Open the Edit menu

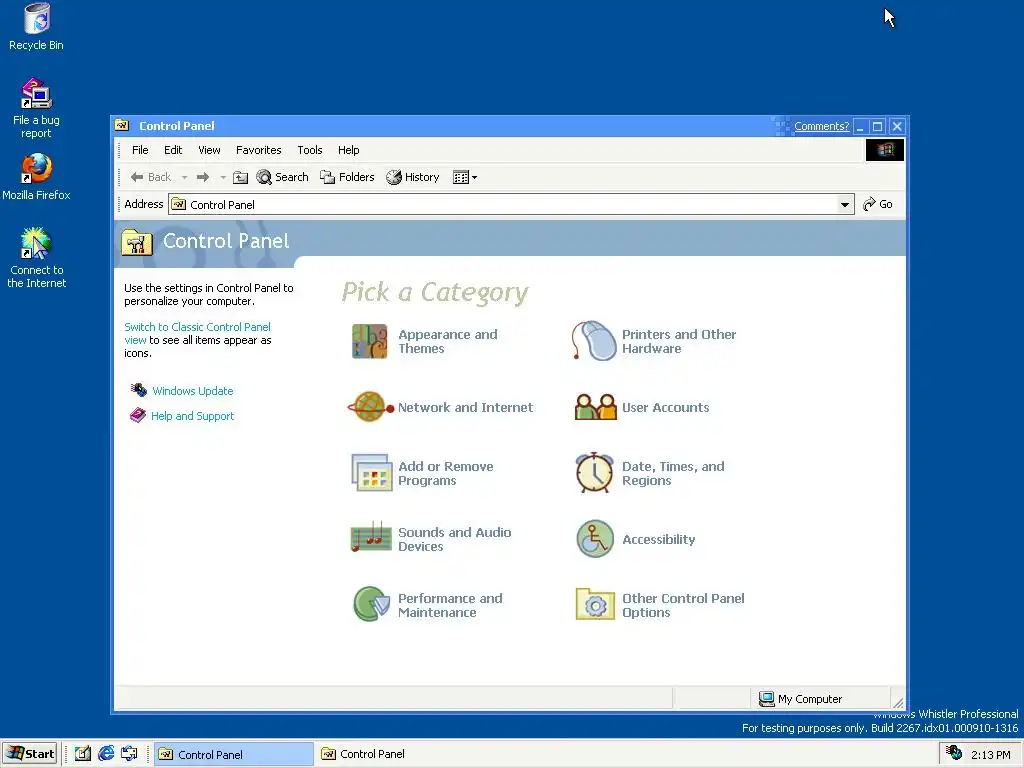(x=173, y=150)
